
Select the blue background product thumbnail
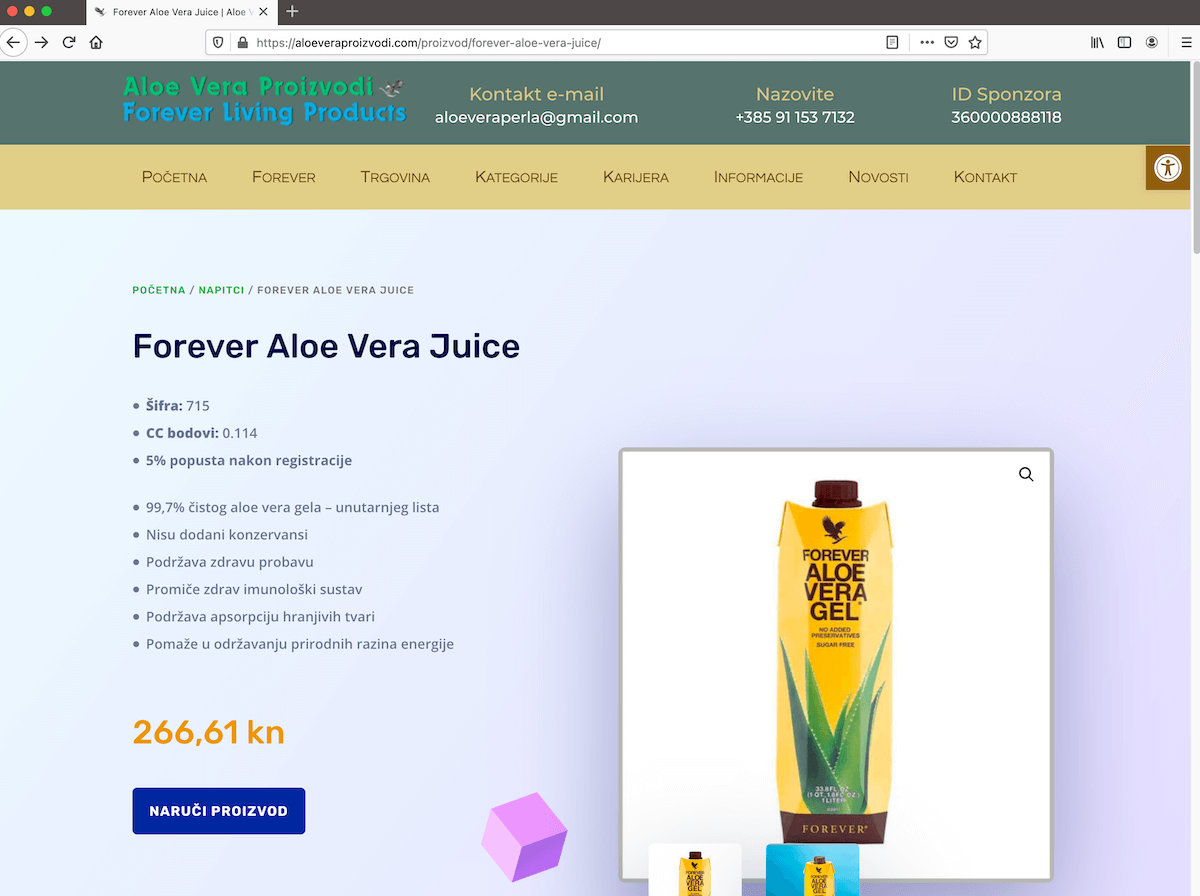pos(812,869)
